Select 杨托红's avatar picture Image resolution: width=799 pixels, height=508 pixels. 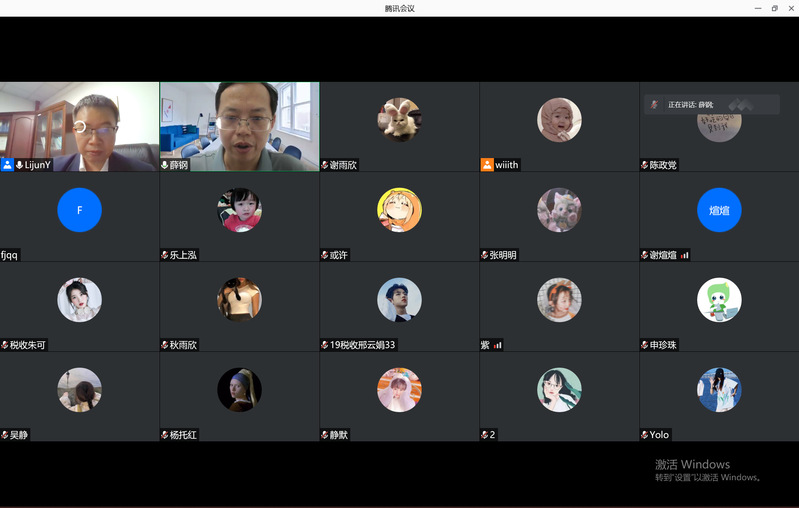click(239, 390)
